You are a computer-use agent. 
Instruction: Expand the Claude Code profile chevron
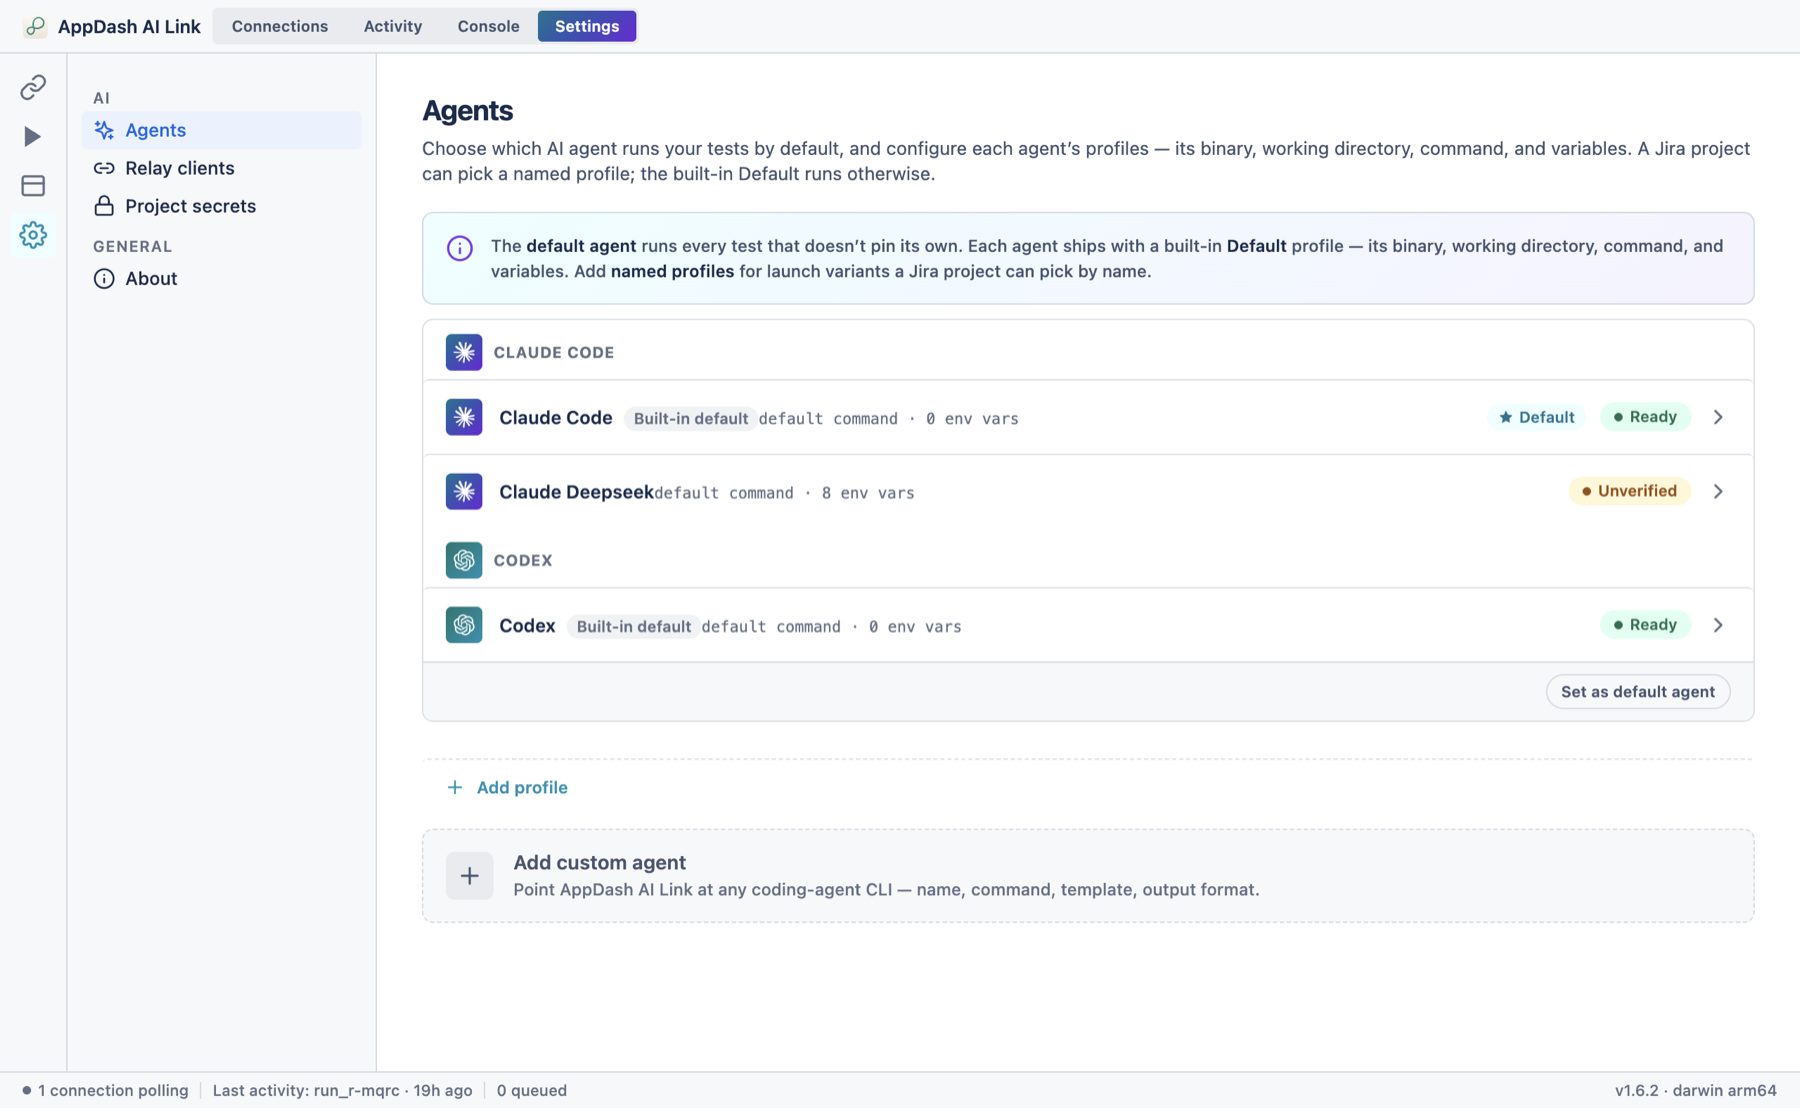(1719, 417)
